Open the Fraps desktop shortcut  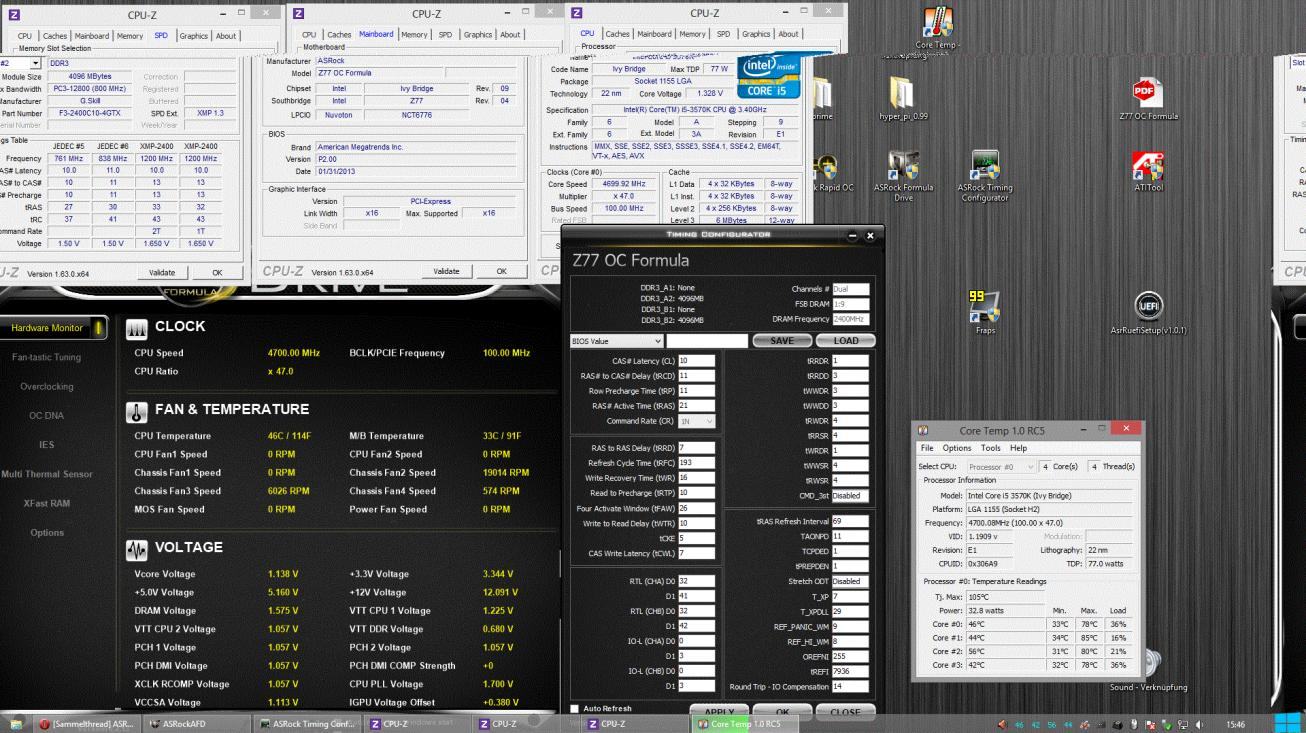pos(985,308)
